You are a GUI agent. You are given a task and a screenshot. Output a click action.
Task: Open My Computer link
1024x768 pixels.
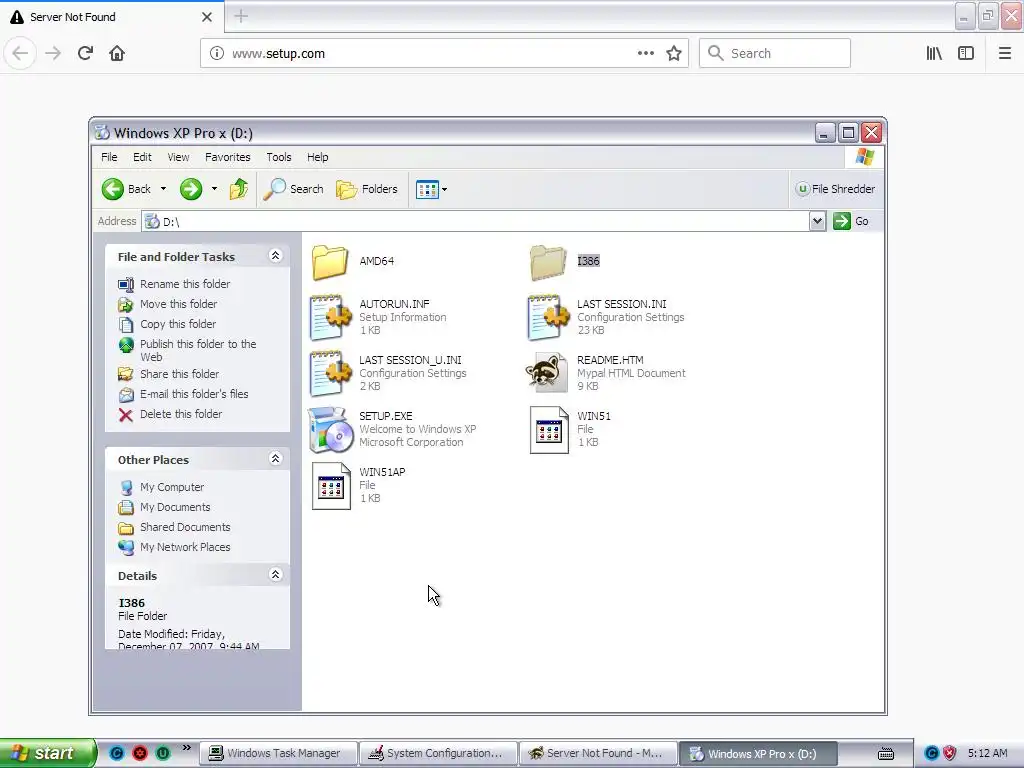pyautogui.click(x=172, y=487)
